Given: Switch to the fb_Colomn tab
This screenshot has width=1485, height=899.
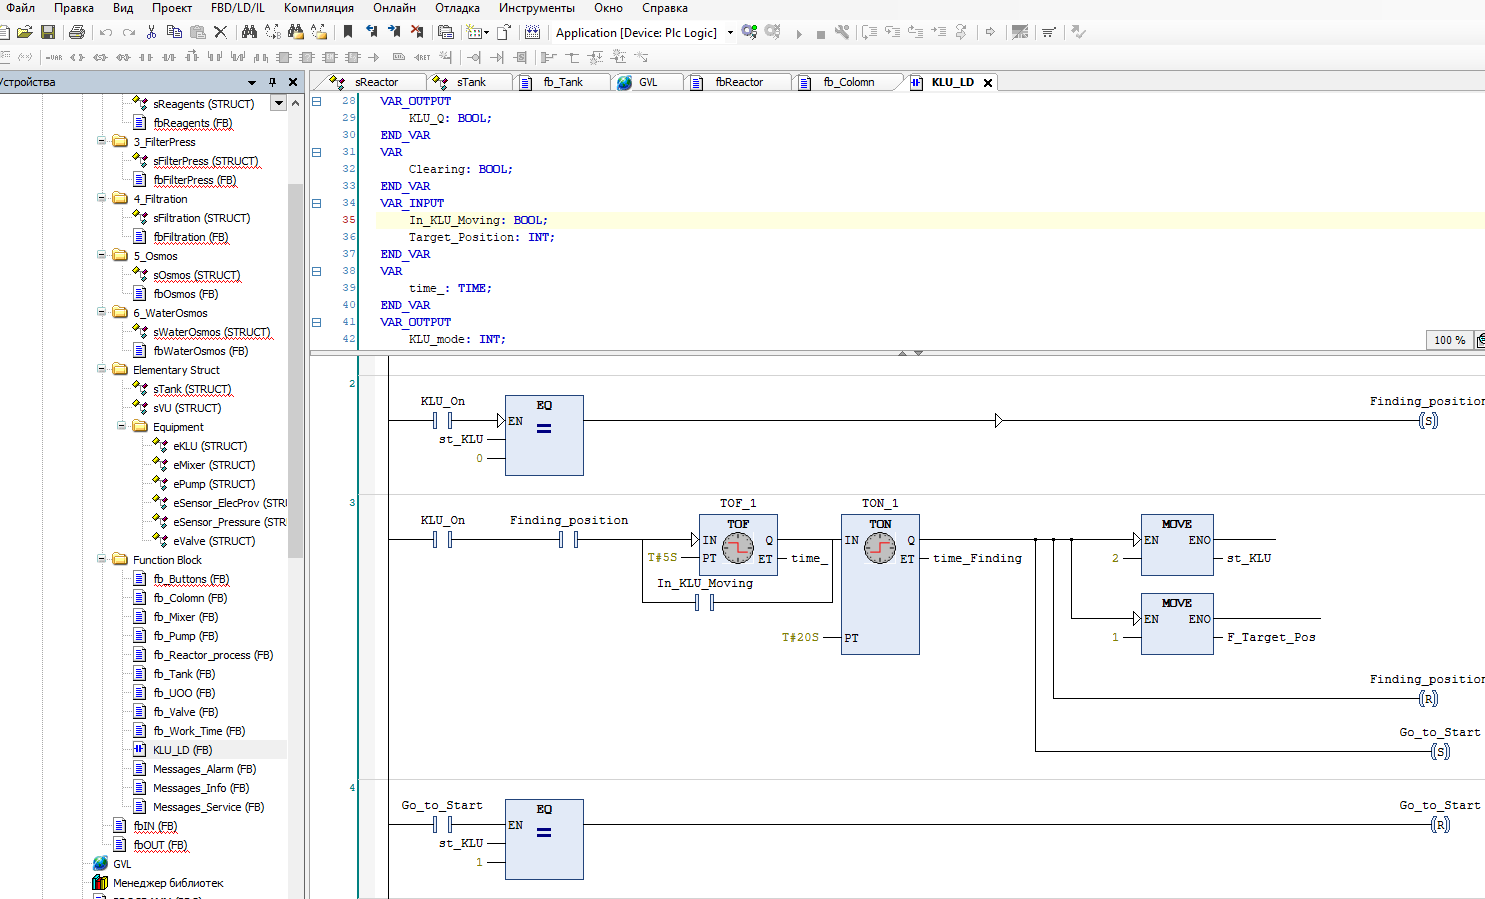Looking at the screenshot, I should tap(848, 82).
